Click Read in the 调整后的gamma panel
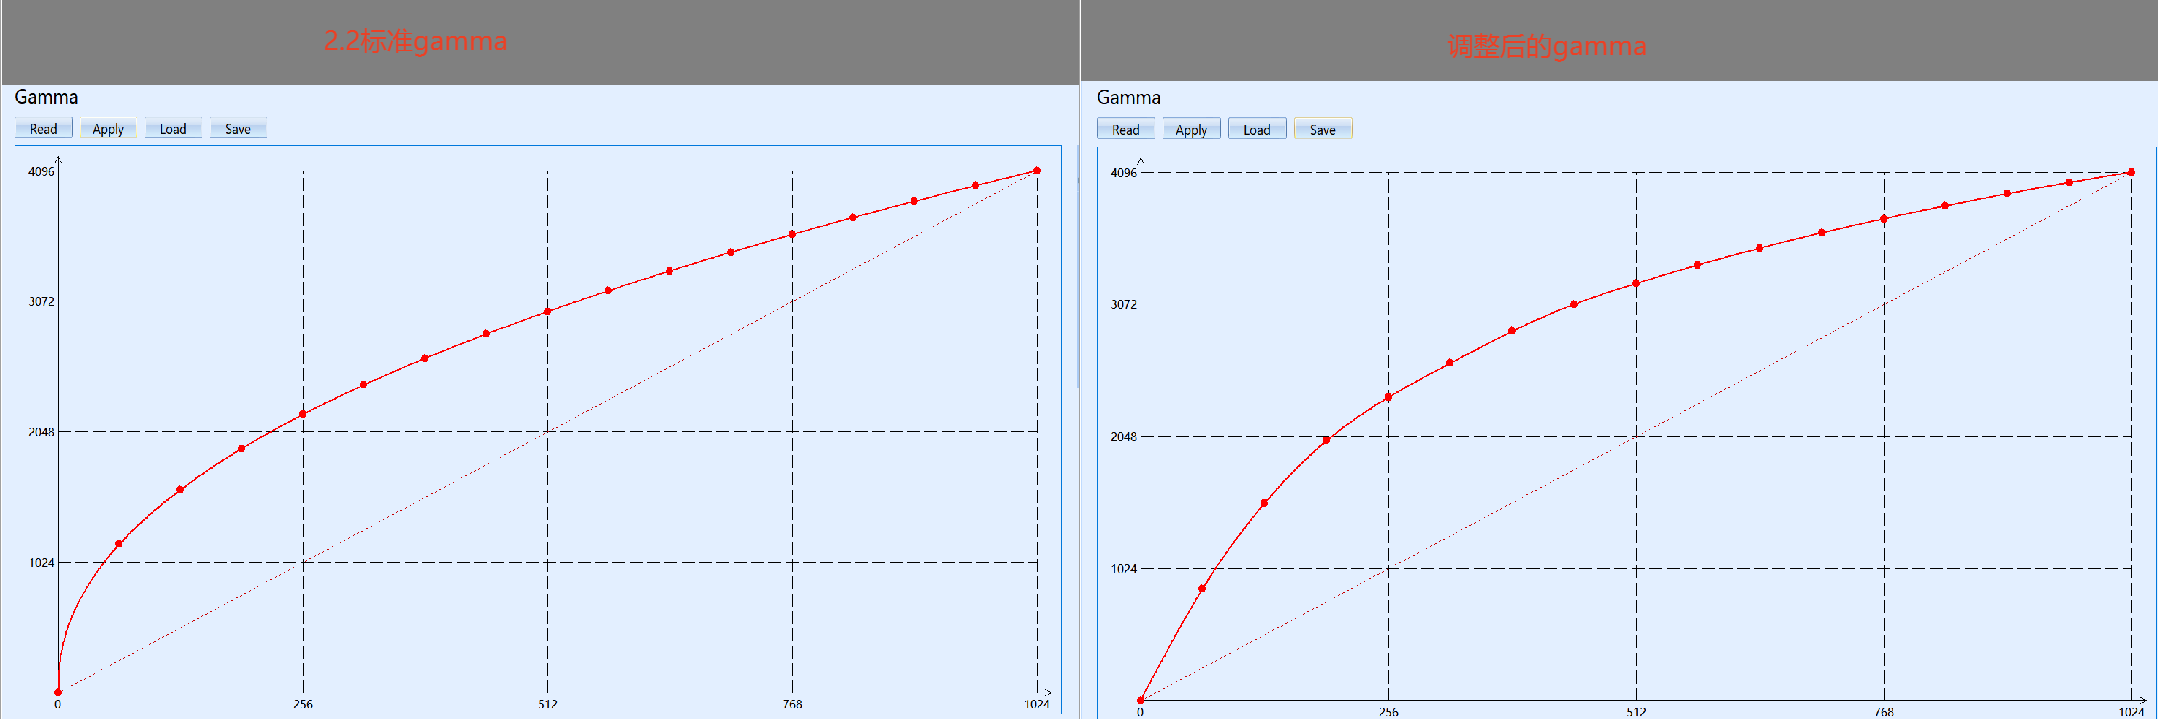The height and width of the screenshot is (719, 2158). [1125, 130]
